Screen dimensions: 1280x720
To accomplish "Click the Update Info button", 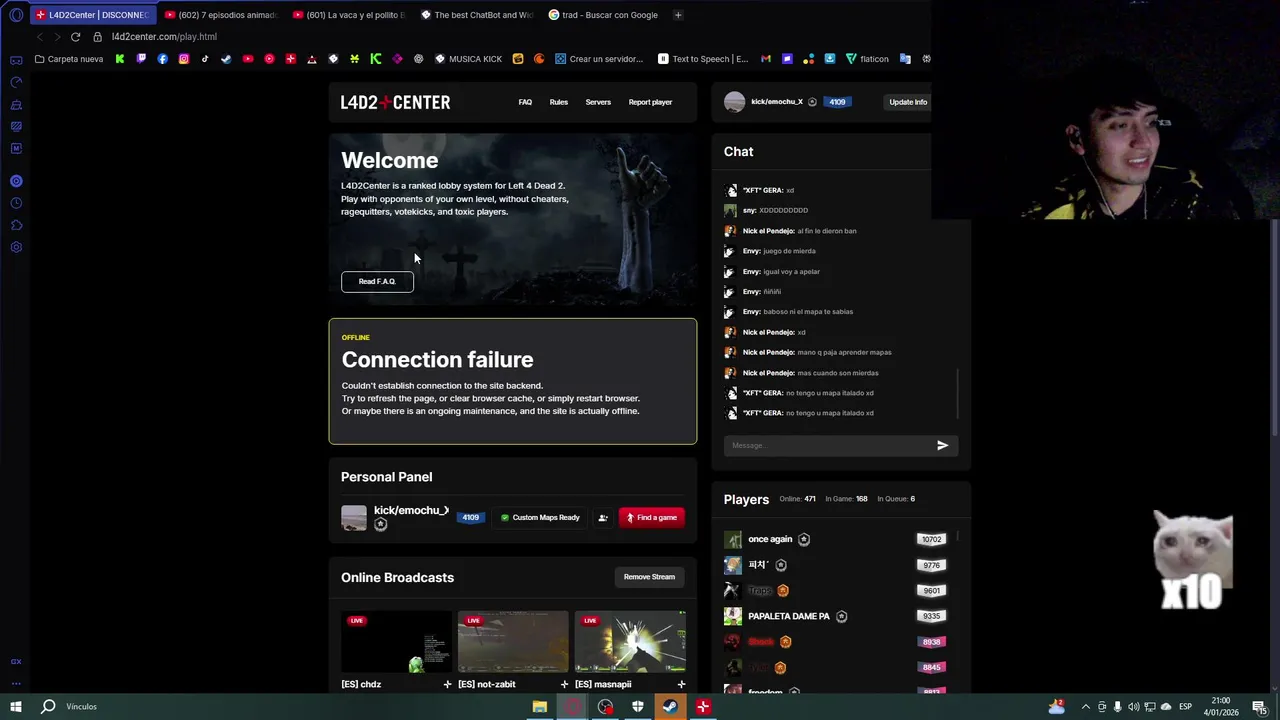I will (908, 102).
